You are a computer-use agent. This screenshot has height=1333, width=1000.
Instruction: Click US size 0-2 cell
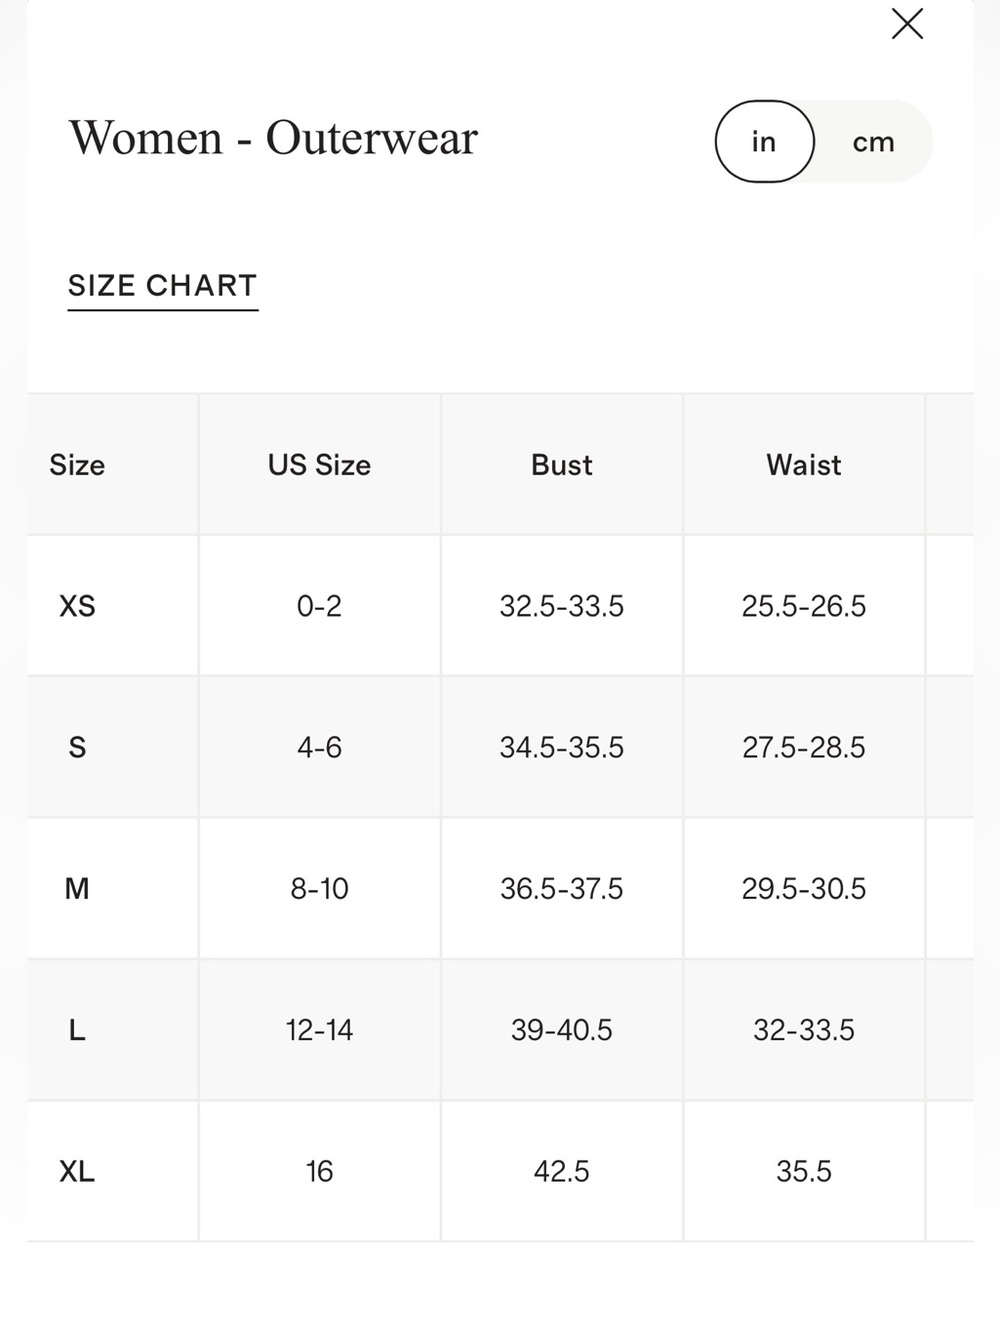click(x=319, y=606)
